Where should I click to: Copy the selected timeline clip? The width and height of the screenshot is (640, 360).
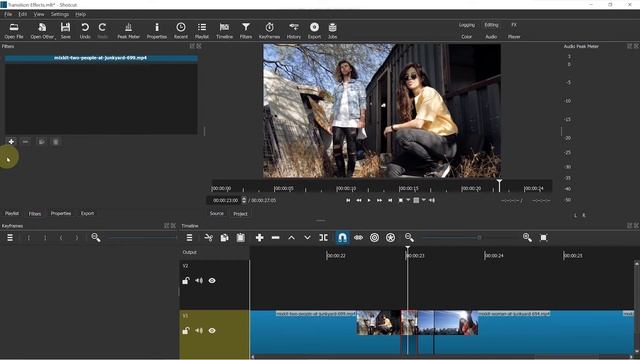[x=224, y=238]
